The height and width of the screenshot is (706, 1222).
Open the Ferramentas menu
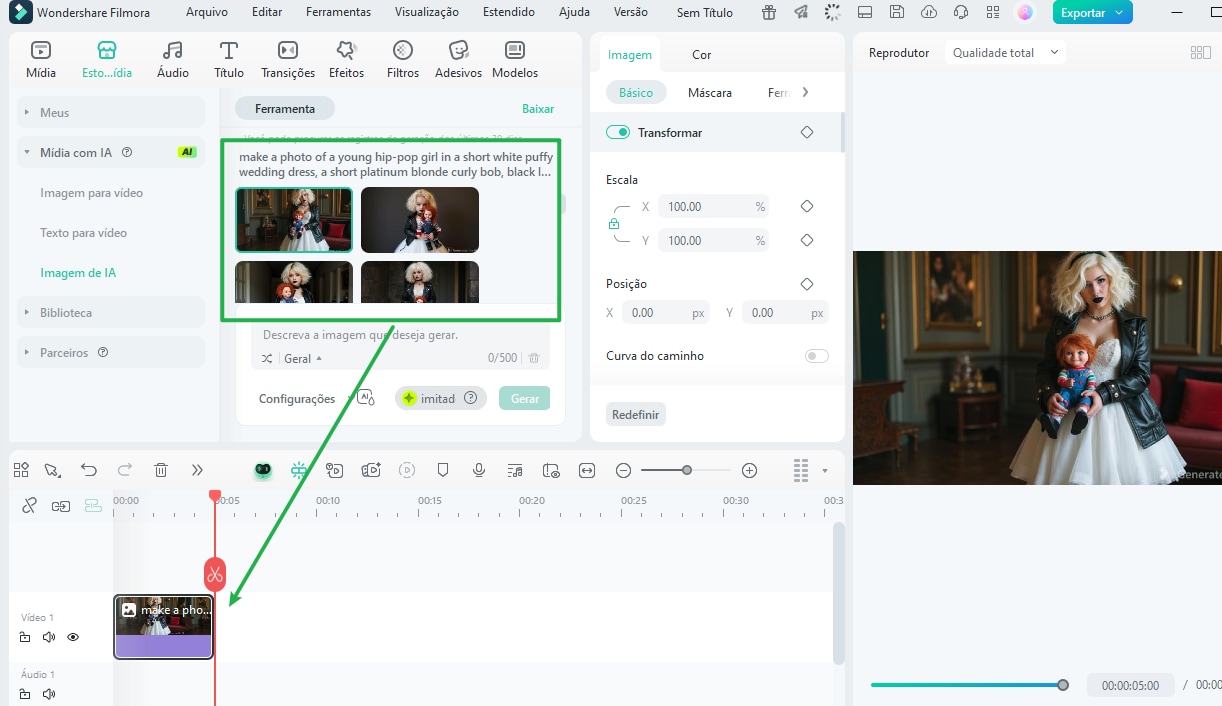coord(338,13)
